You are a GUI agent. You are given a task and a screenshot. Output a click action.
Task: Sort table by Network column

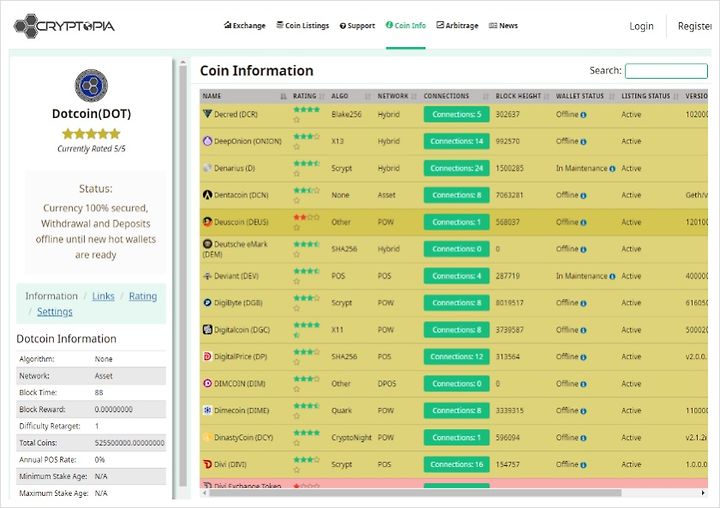pyautogui.click(x=397, y=96)
